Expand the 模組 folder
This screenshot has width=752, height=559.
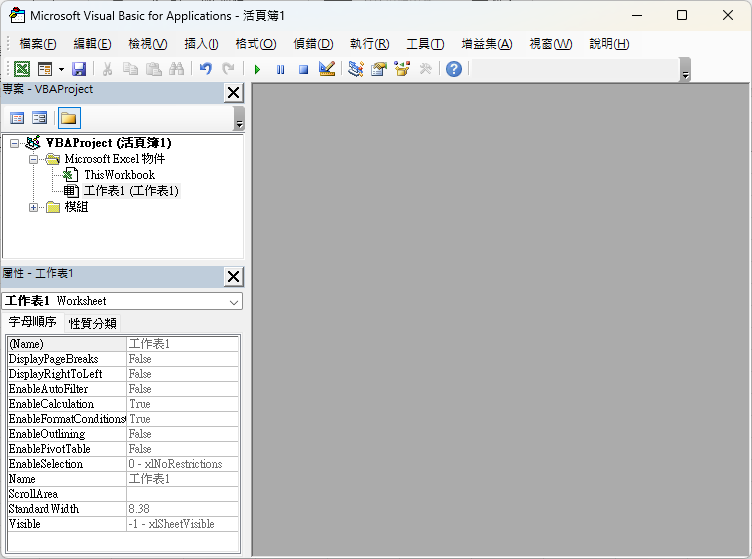pyautogui.click(x=33, y=208)
